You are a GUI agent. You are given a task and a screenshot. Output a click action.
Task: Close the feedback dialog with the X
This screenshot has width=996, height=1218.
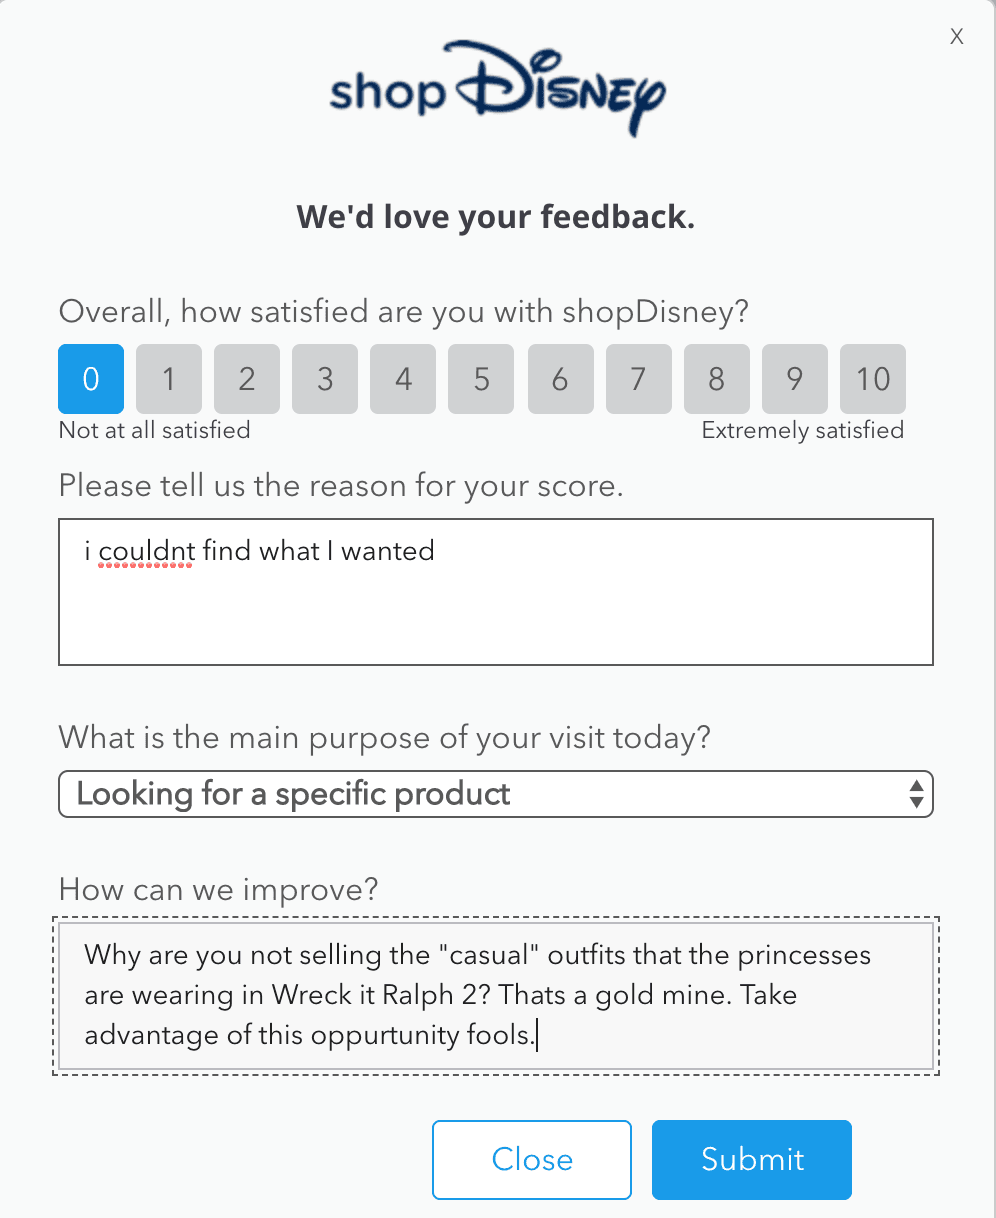957,37
